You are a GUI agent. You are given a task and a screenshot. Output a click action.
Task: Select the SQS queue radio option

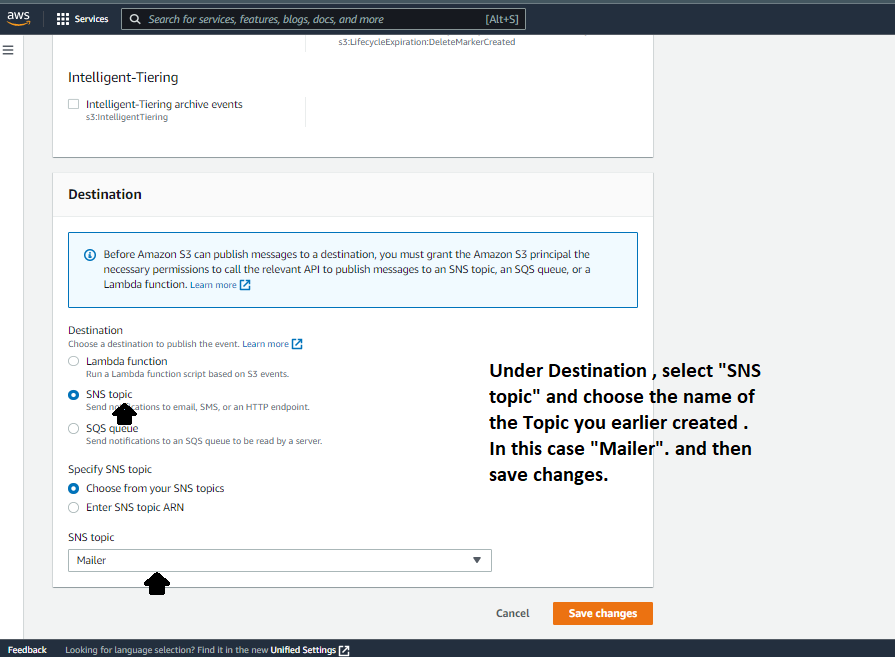pyautogui.click(x=74, y=428)
